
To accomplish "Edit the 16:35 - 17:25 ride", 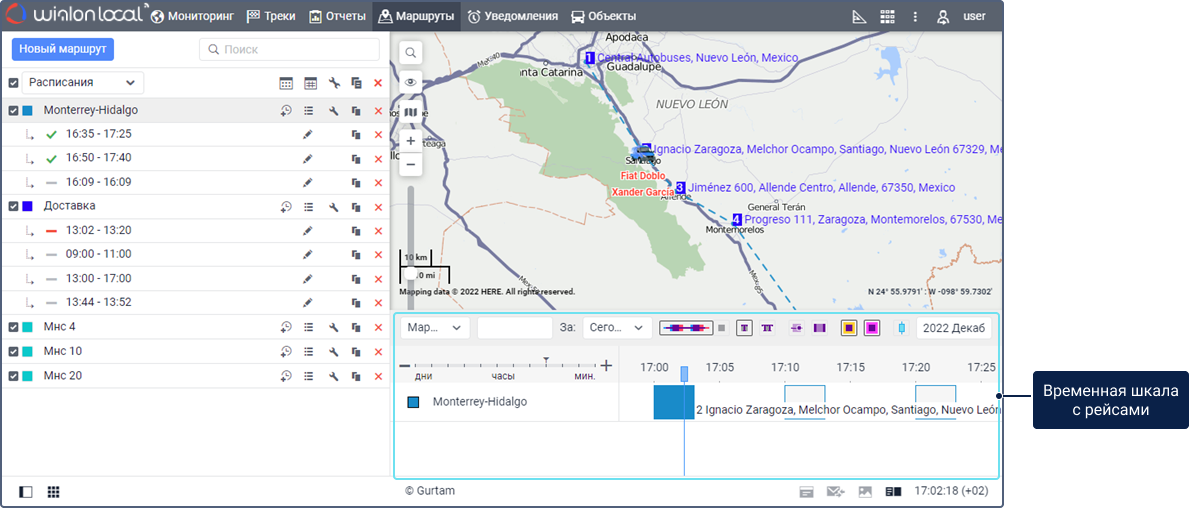I will 308,134.
